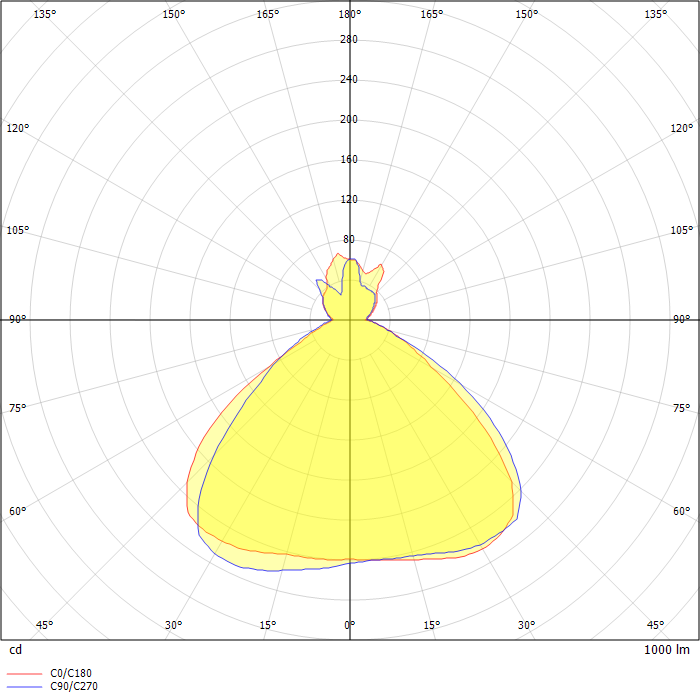The width and height of the screenshot is (700, 700).
Task: Click the top-left 165° angle label
Action: point(267,14)
